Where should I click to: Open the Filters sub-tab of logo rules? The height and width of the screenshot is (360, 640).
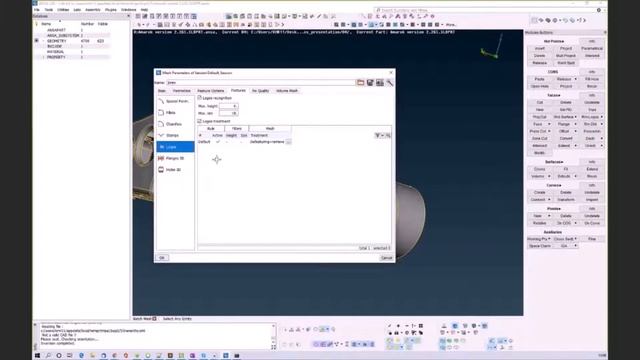click(x=237, y=128)
